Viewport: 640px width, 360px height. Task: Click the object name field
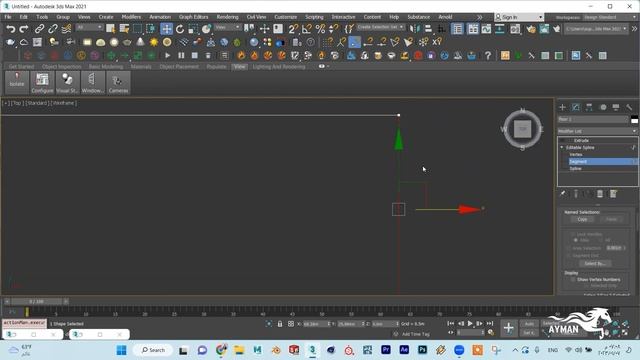[x=593, y=119]
